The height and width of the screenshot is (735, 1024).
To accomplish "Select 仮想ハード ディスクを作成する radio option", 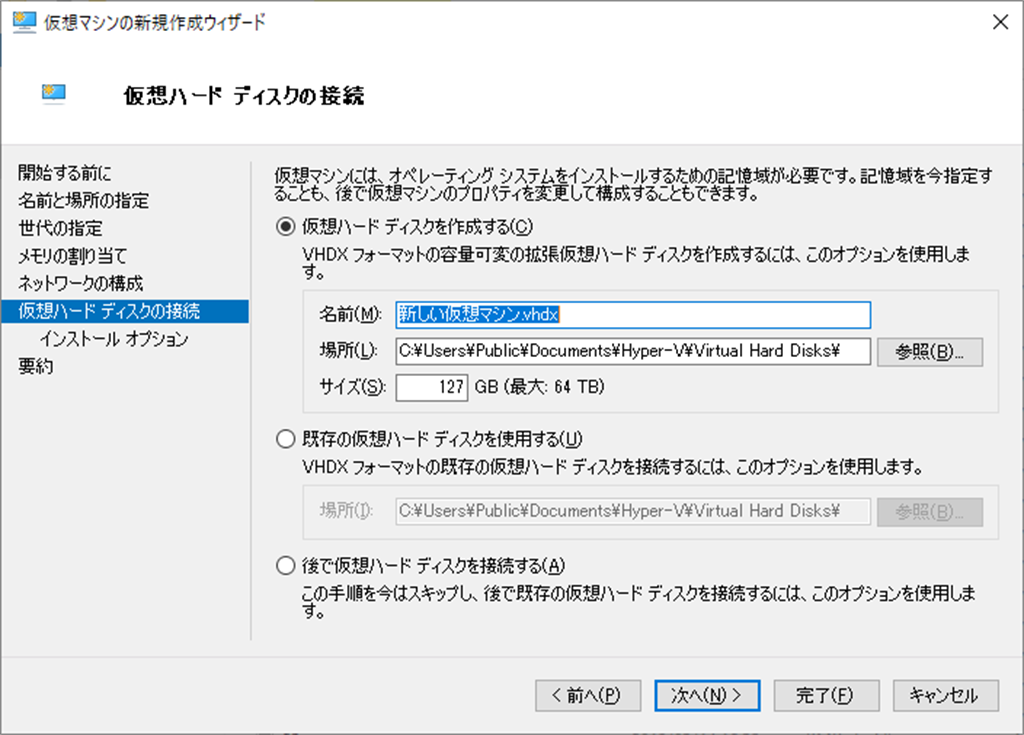I will (285, 227).
